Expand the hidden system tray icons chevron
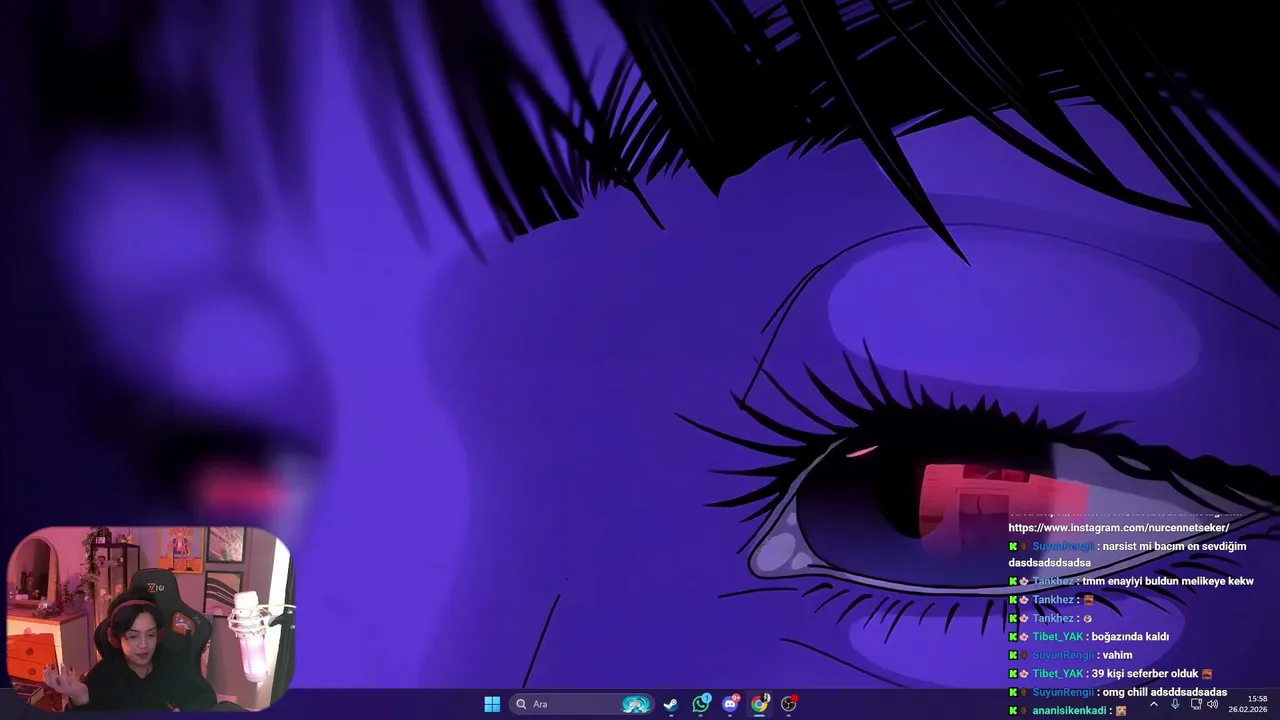The image size is (1280, 720). [1153, 704]
